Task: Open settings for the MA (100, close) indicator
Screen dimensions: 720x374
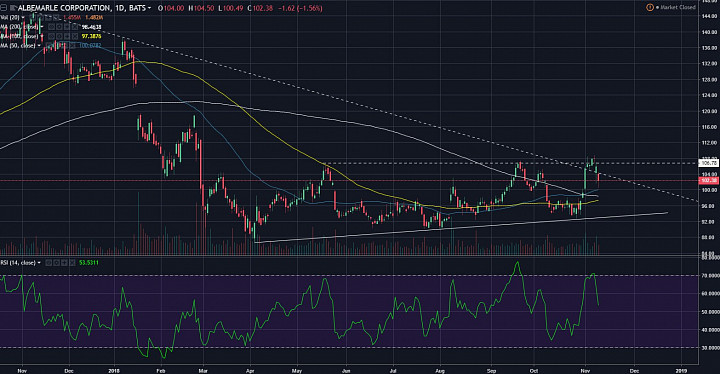Action: pos(59,36)
